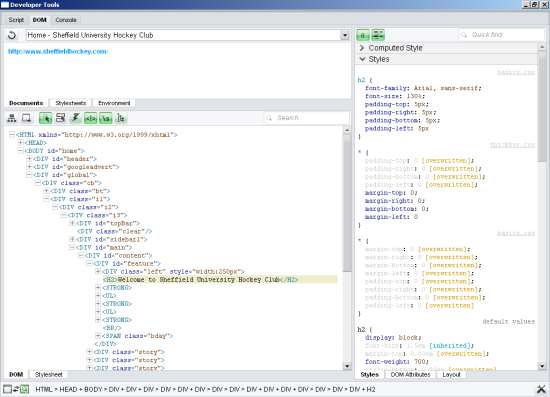The image size is (550, 397).
Task: Select the BODY id="home" row
Action: point(54,150)
